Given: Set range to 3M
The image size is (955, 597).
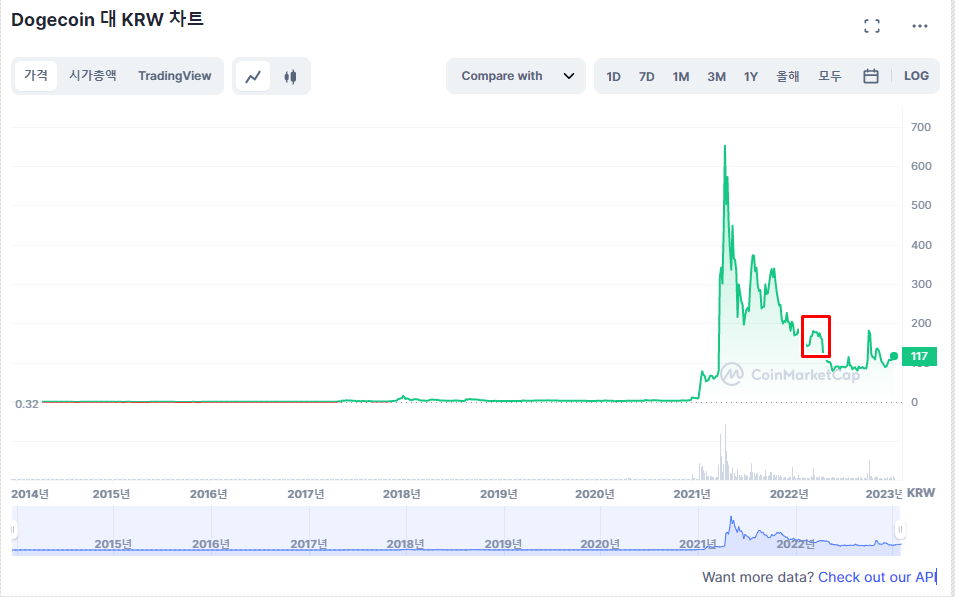Looking at the screenshot, I should coord(716,76).
